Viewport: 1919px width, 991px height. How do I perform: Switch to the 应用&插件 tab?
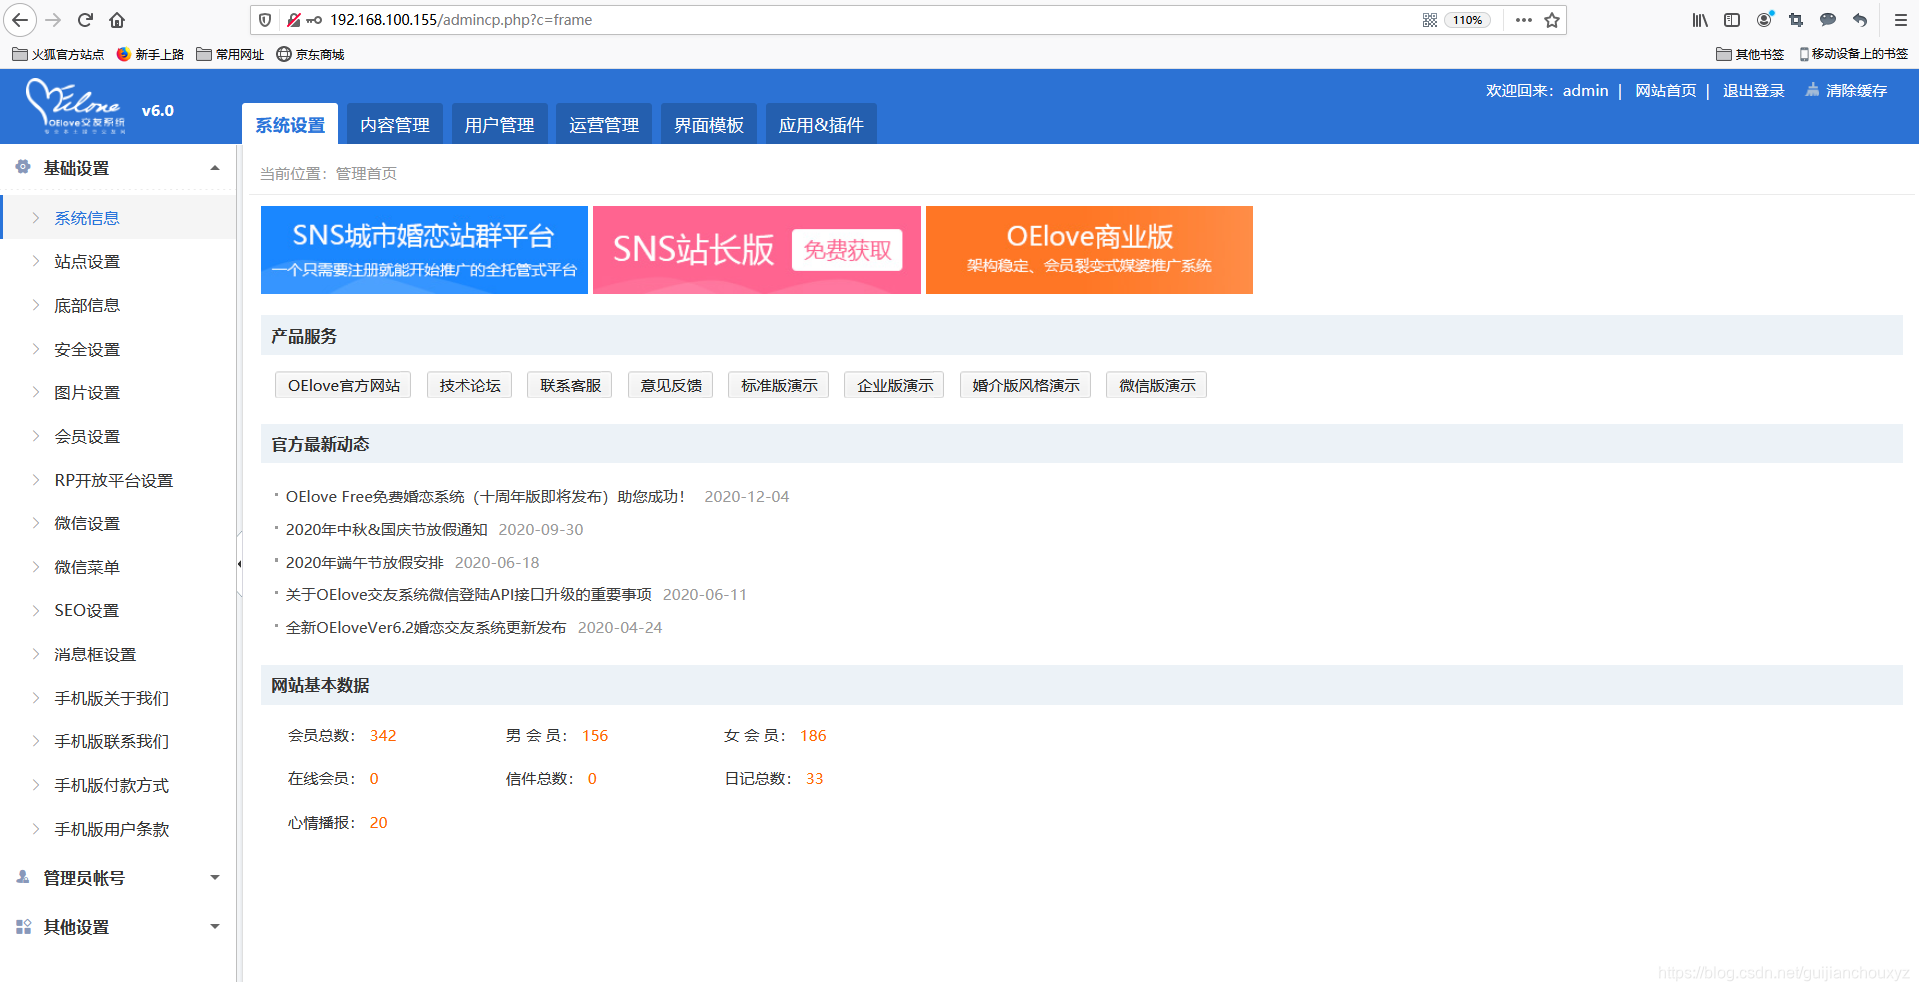click(821, 124)
